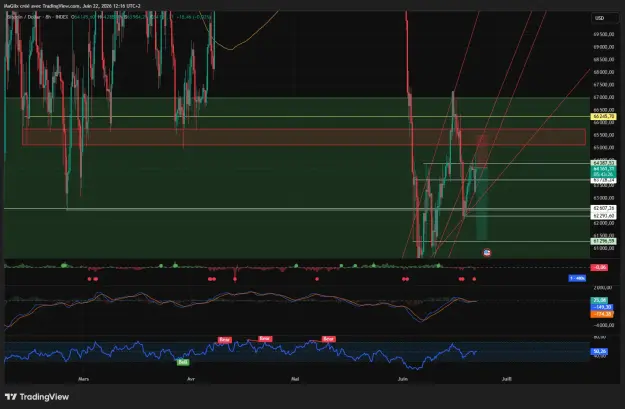Click the Juill label on time axis

pos(507,379)
